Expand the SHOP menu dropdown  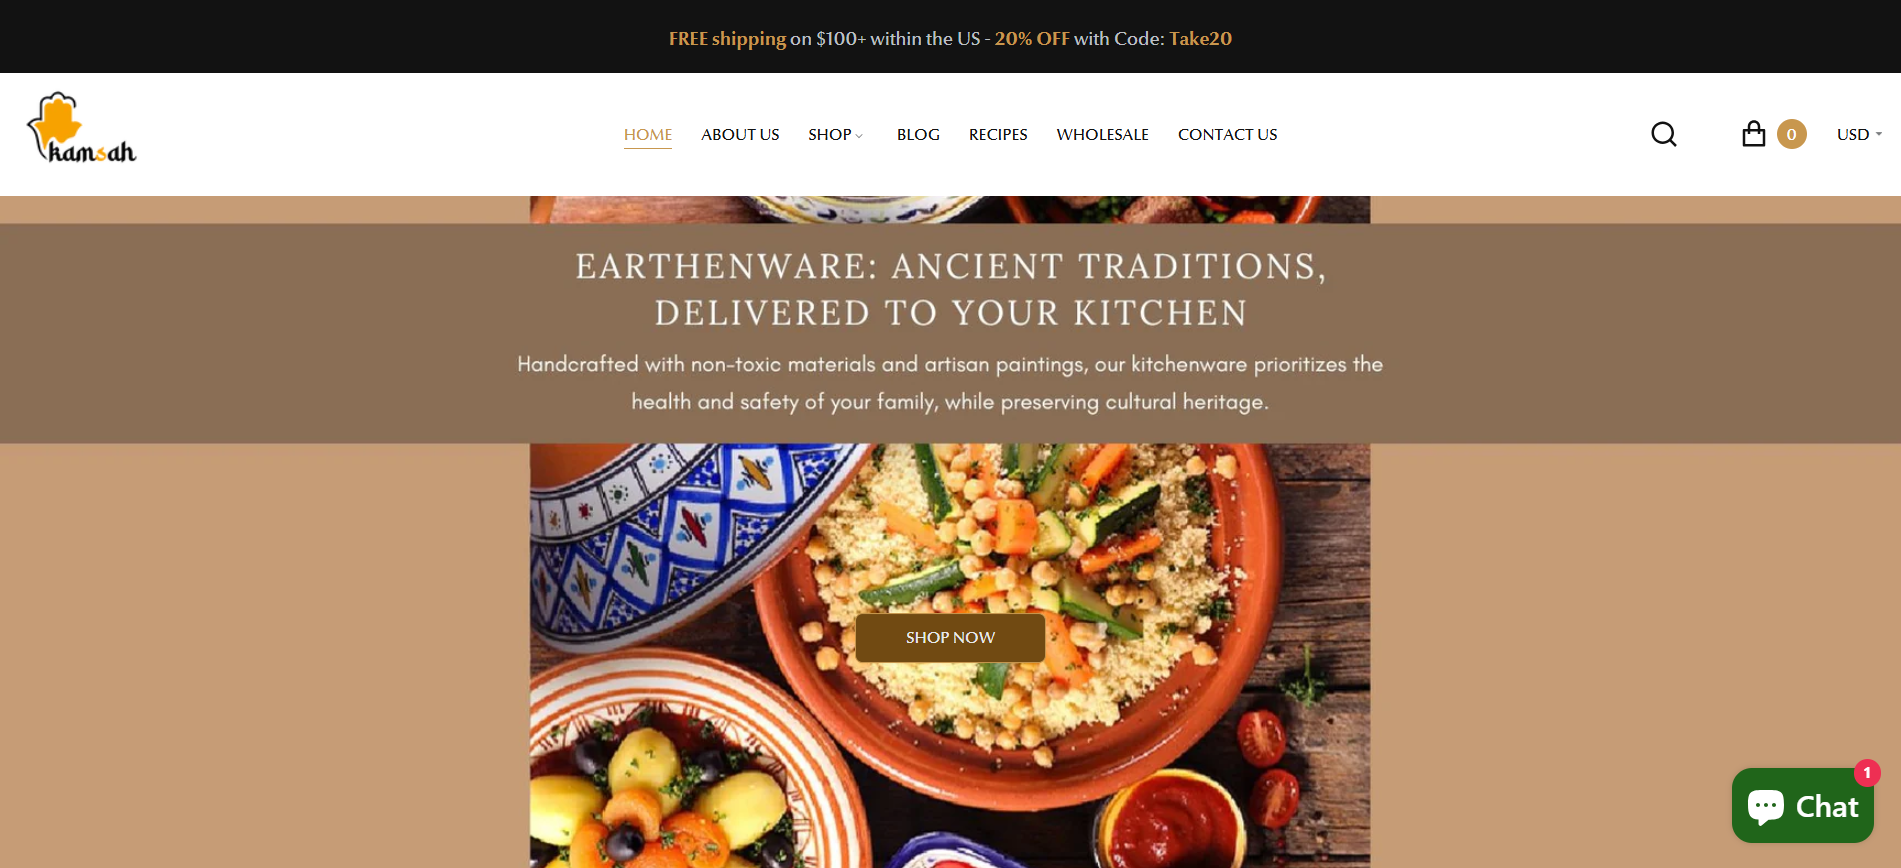pos(830,134)
